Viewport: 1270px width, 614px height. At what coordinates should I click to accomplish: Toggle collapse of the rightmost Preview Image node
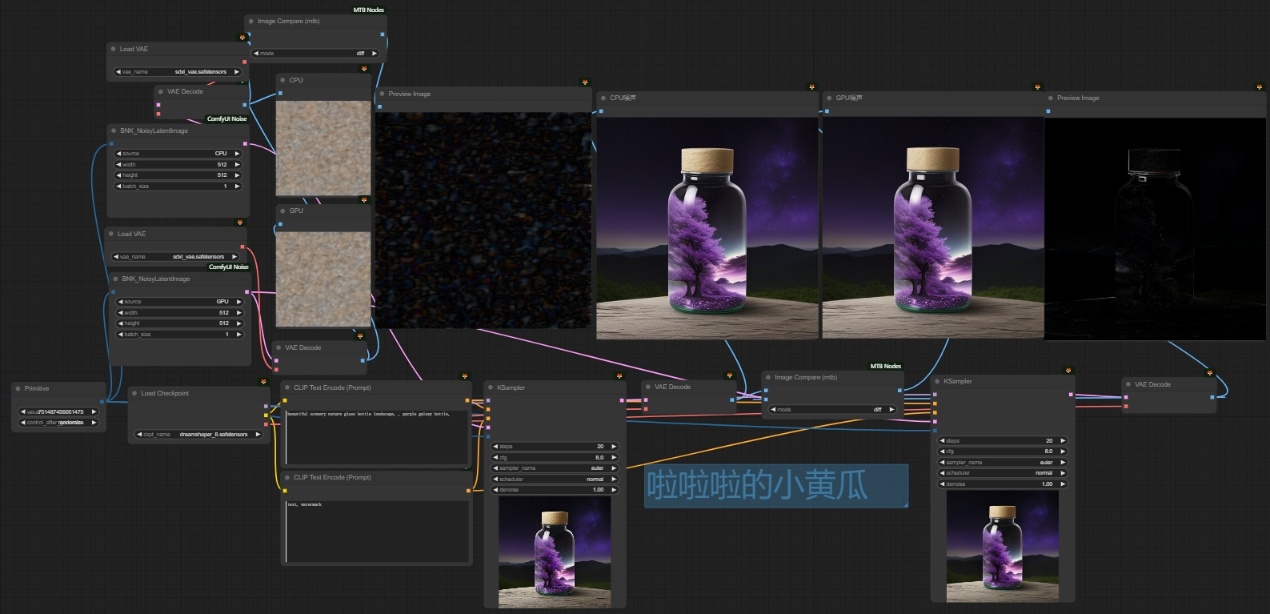pos(1051,98)
